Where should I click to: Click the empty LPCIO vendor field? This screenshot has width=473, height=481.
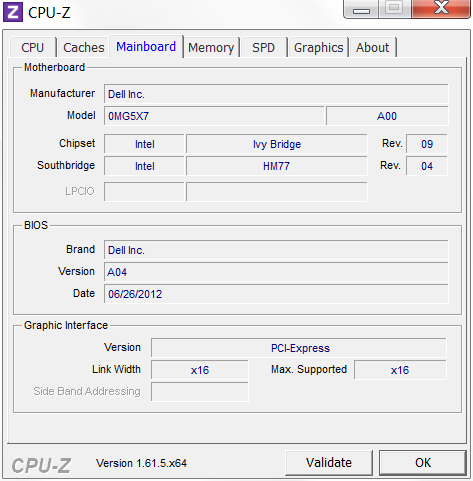click(x=144, y=192)
